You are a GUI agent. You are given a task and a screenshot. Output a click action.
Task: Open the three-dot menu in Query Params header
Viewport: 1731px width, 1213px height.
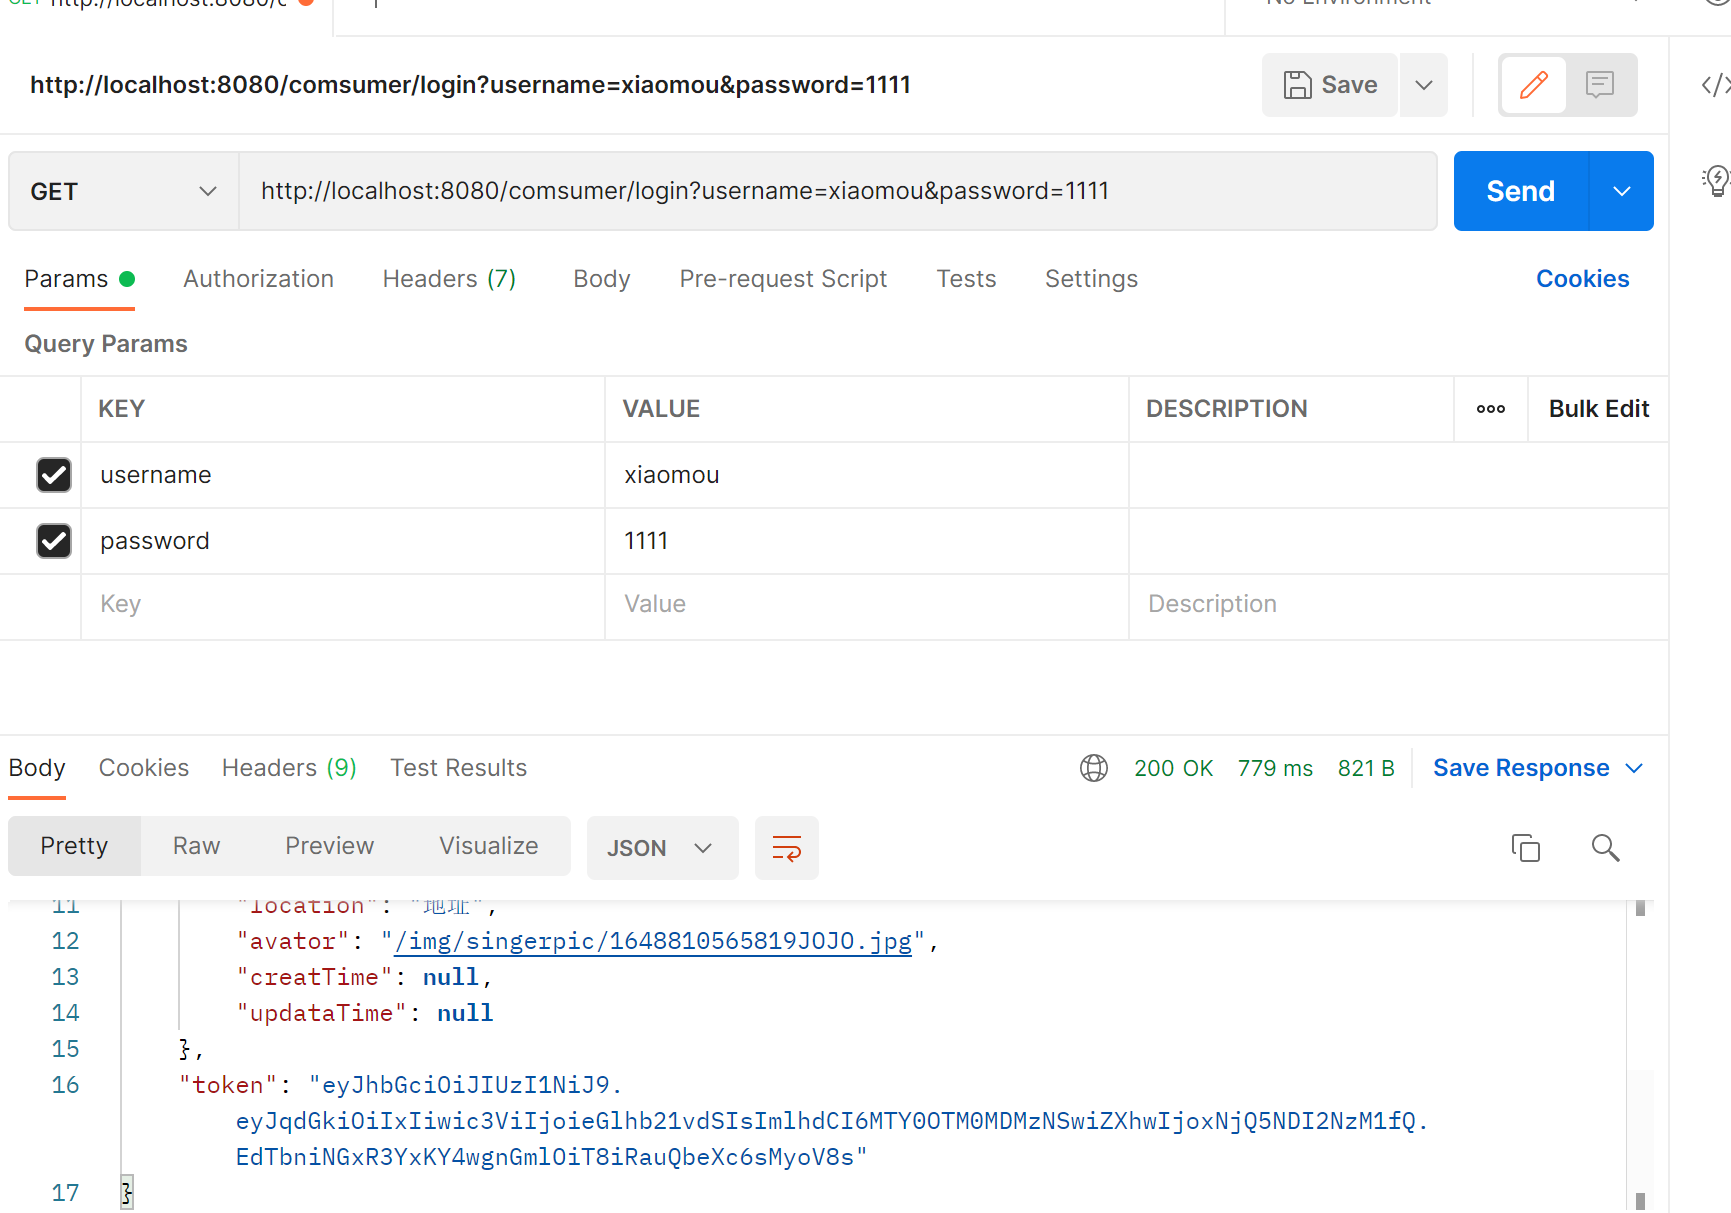click(x=1490, y=408)
